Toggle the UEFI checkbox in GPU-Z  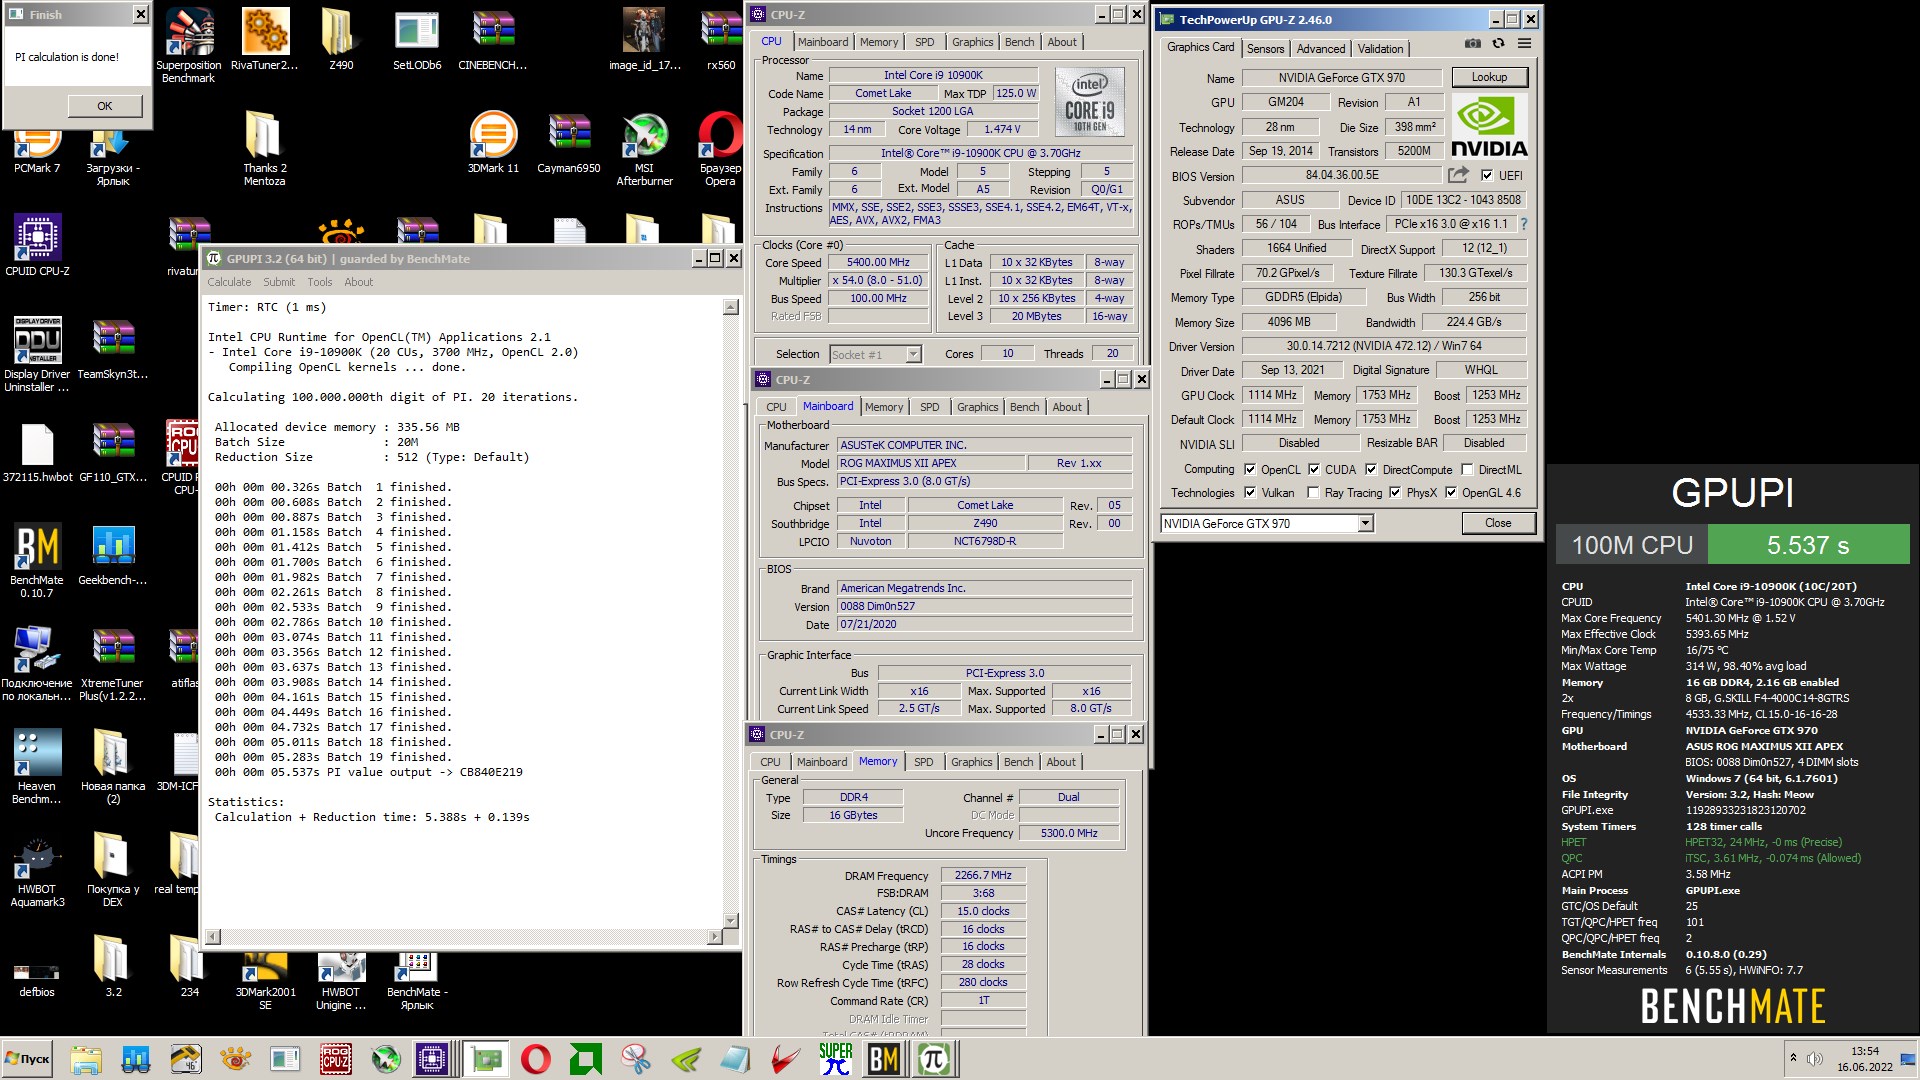[x=1487, y=175]
